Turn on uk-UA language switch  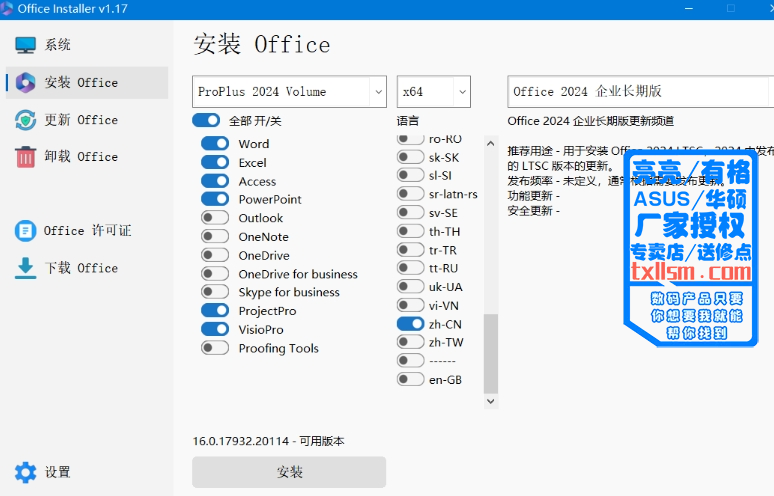click(x=410, y=287)
